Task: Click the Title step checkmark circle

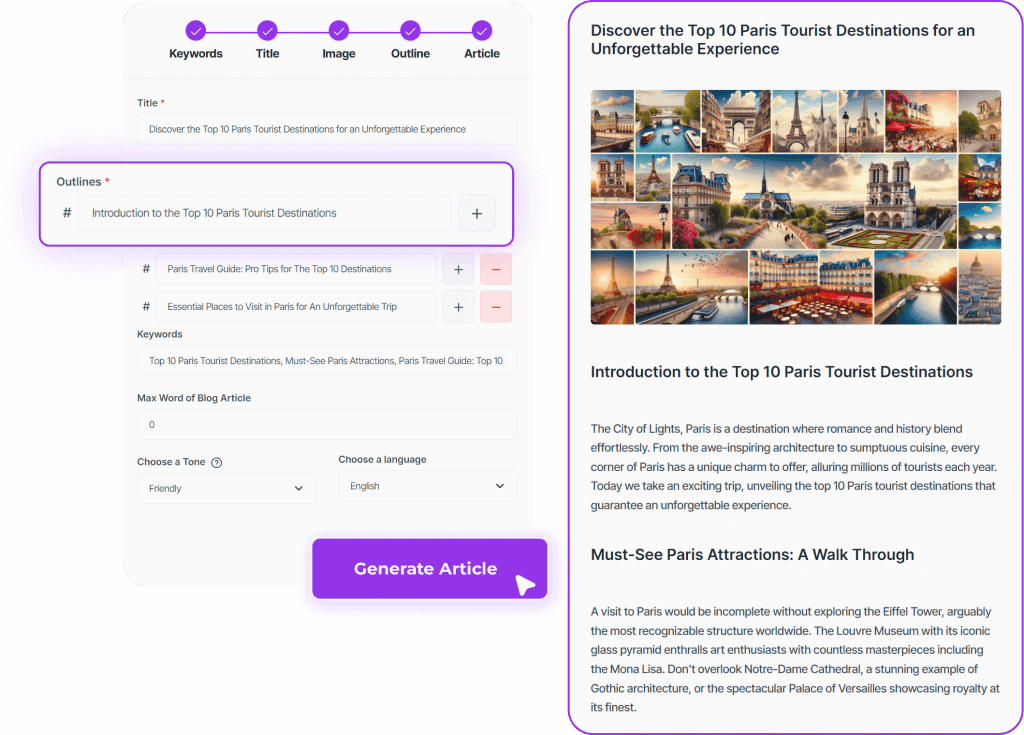Action: coord(266,30)
